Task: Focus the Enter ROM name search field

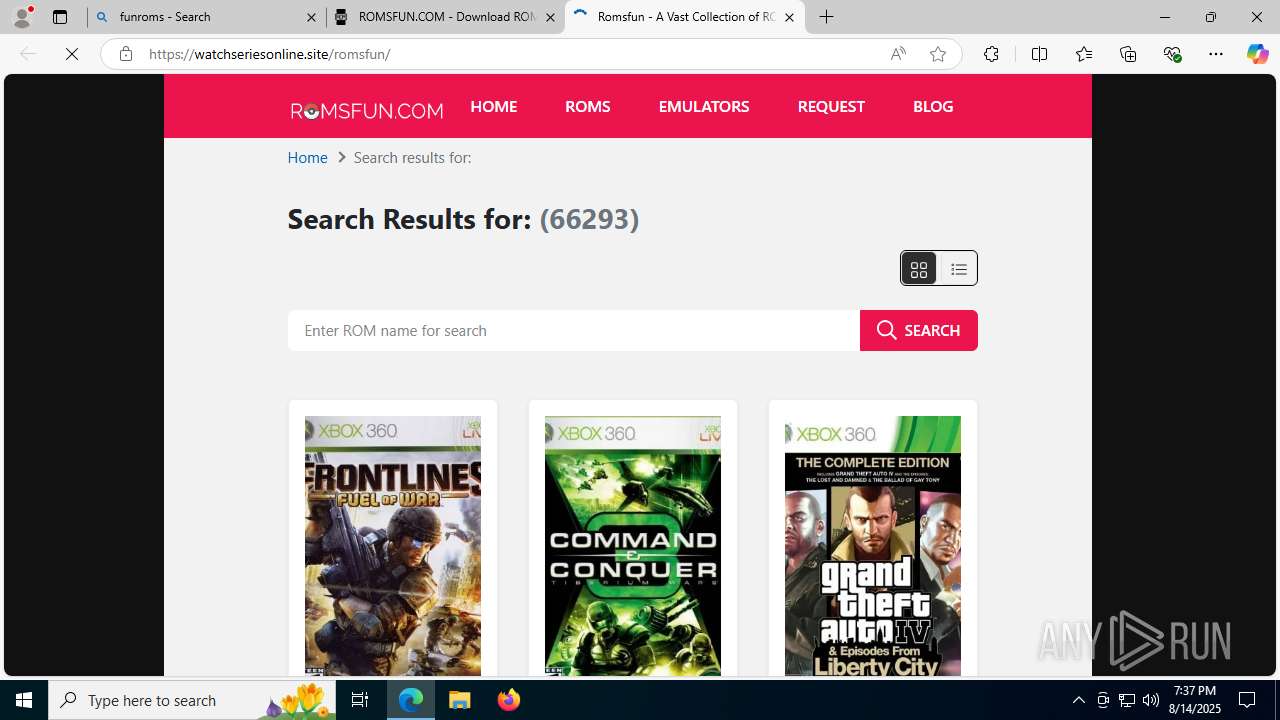Action: click(573, 331)
